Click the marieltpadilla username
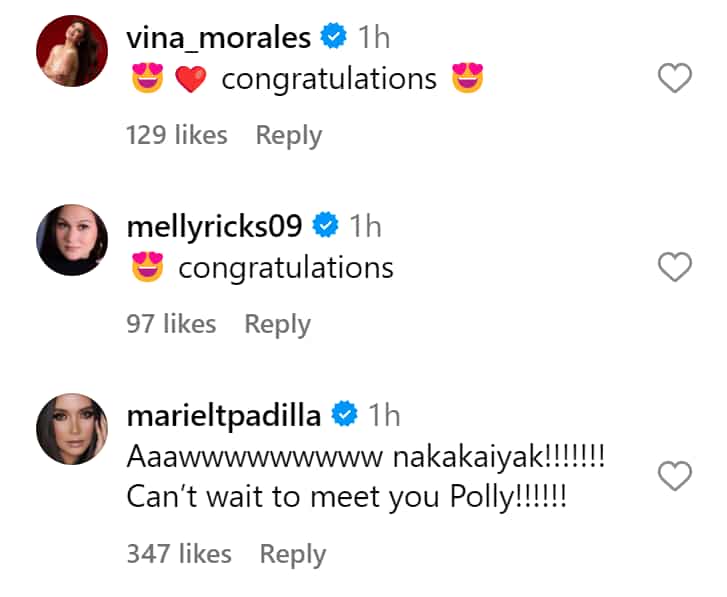727x597 pixels. pos(223,416)
